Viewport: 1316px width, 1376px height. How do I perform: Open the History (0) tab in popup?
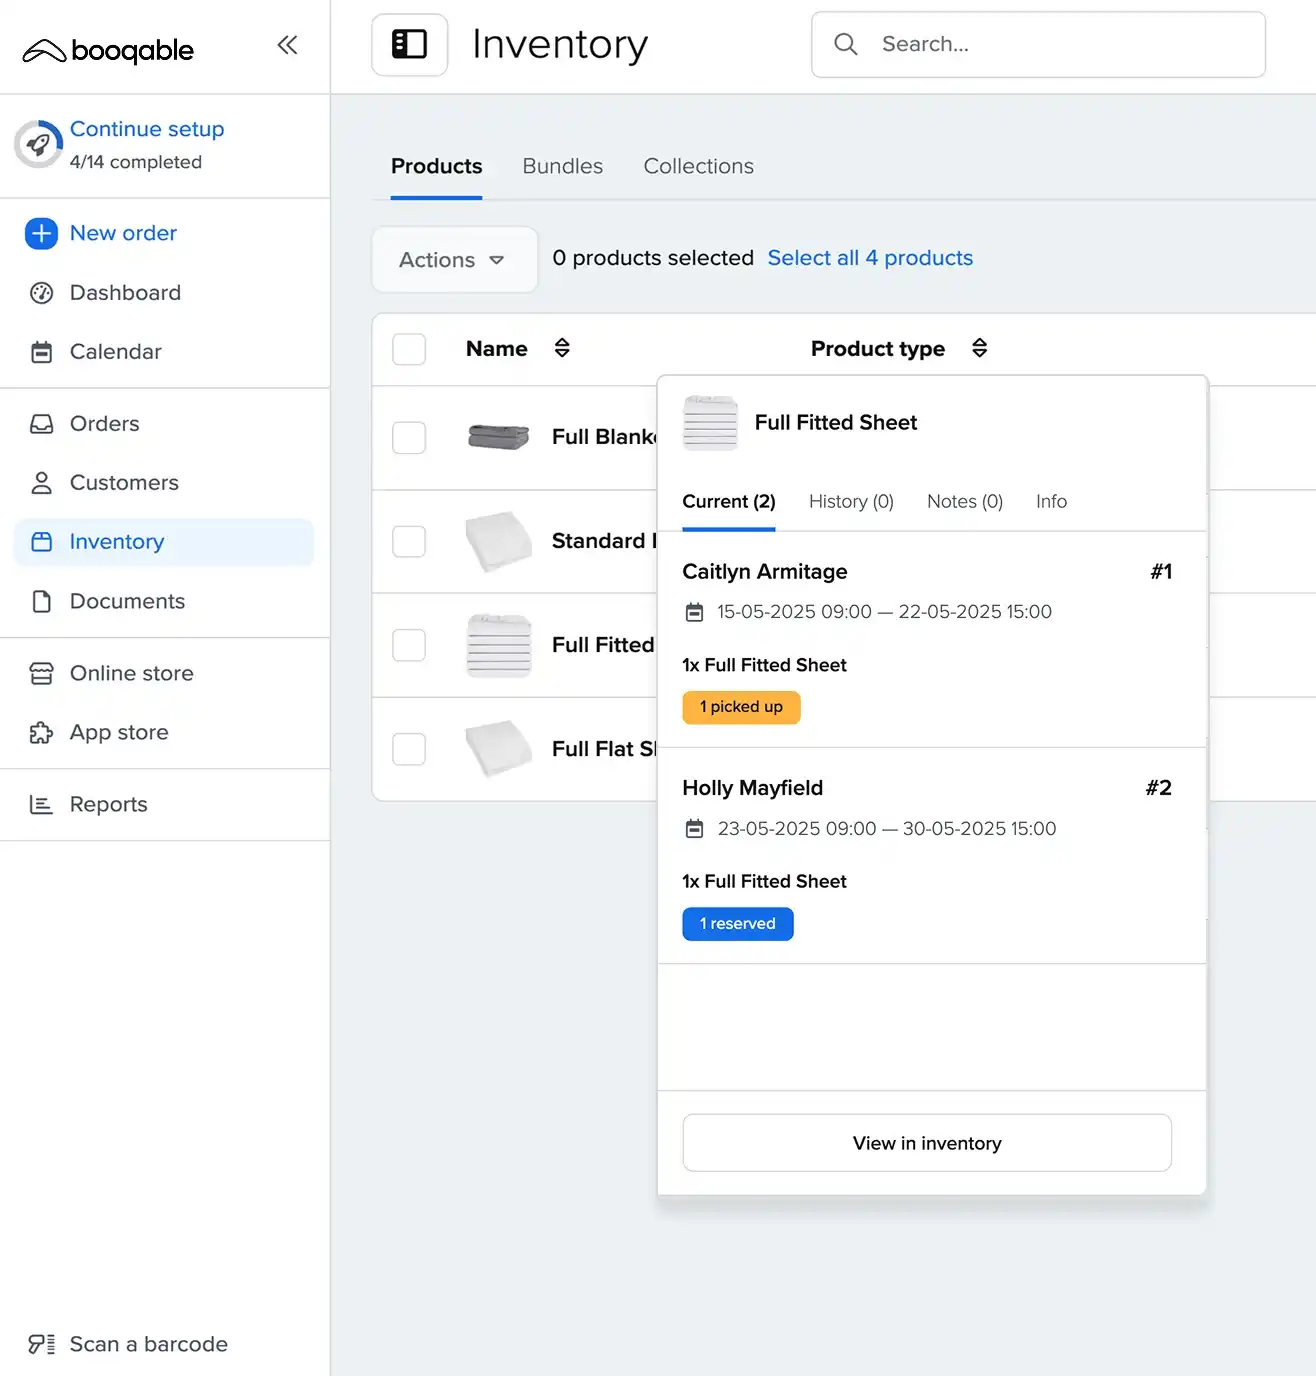tap(850, 501)
